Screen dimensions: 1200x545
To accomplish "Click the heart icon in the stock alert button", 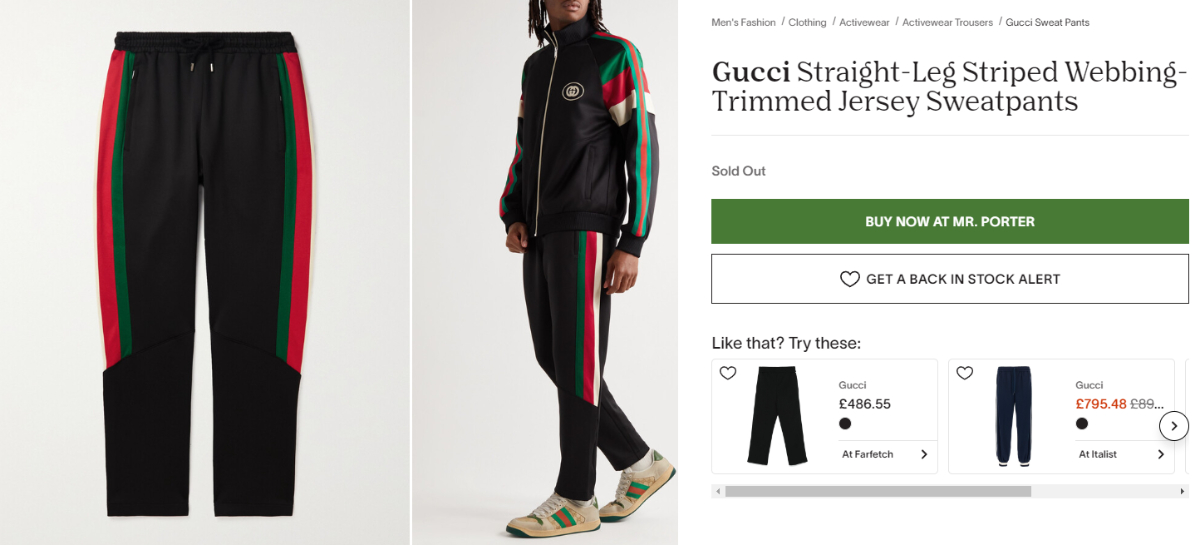I will [849, 279].
